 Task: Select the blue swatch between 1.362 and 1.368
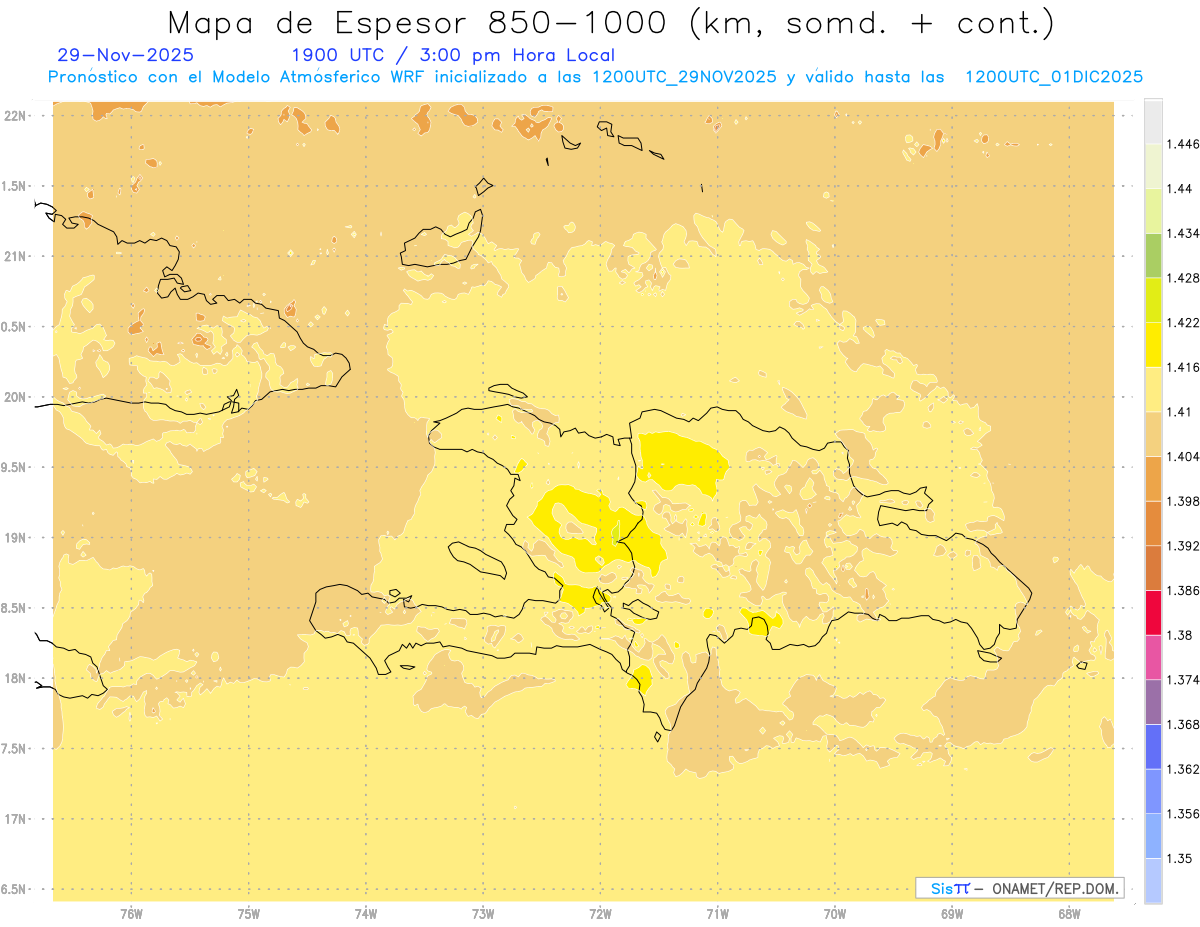[x=1153, y=747]
